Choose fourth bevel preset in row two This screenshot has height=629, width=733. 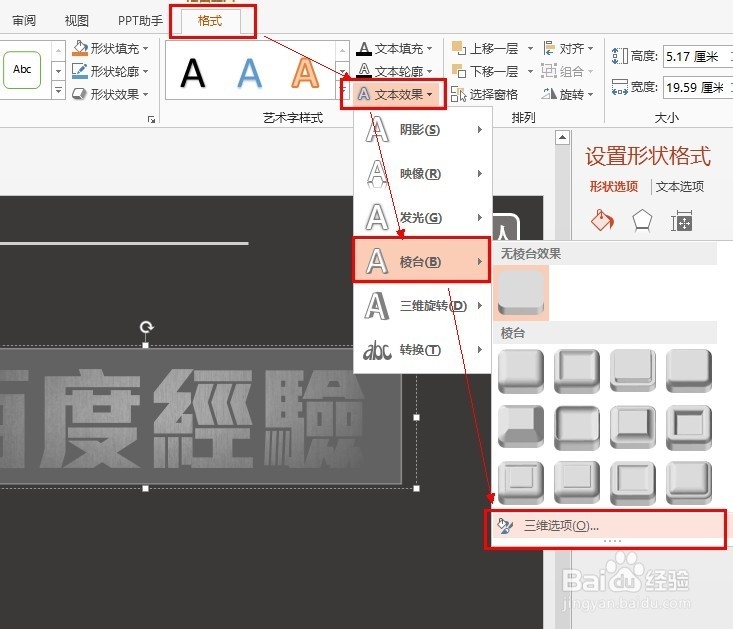[689, 427]
